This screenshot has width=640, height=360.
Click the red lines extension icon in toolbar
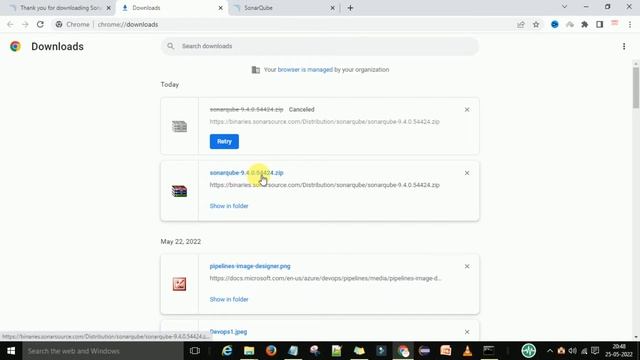614,24
